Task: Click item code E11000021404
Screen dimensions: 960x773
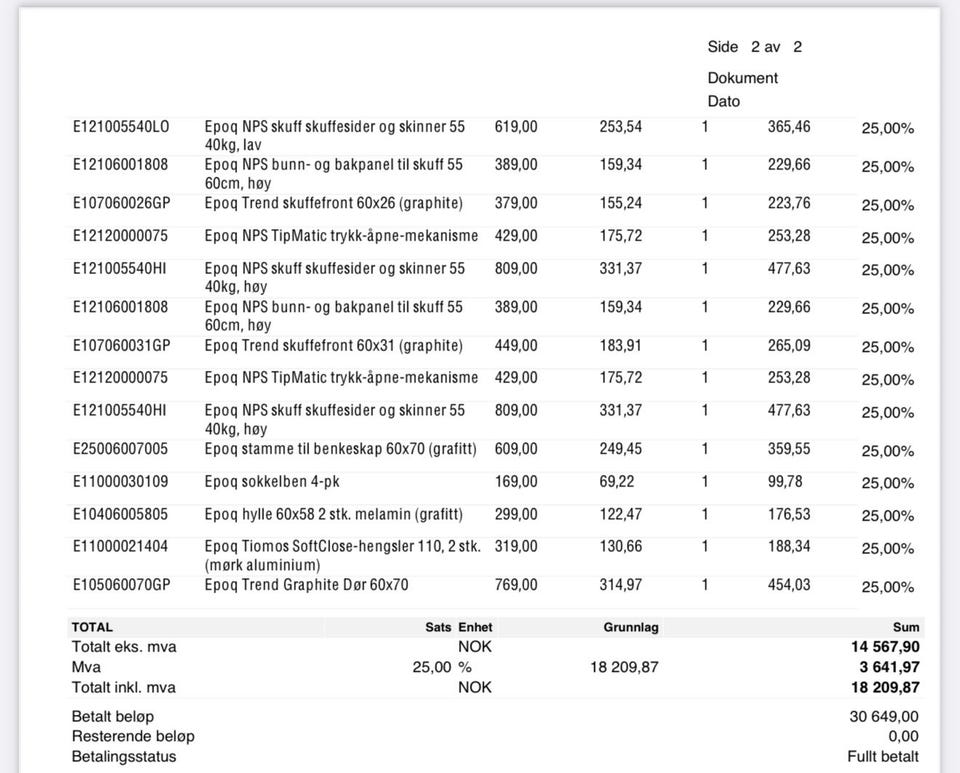Action: (x=120, y=546)
